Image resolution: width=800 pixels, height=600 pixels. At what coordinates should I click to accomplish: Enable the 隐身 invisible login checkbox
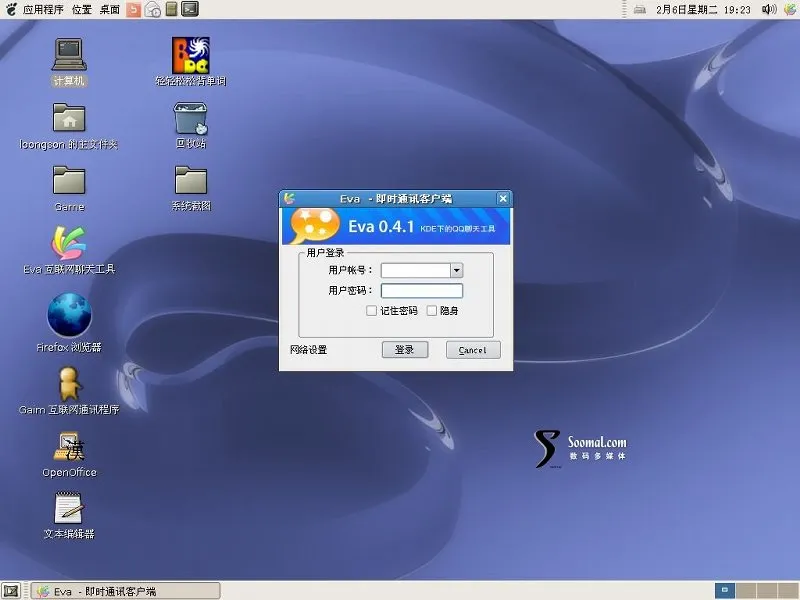pos(432,311)
